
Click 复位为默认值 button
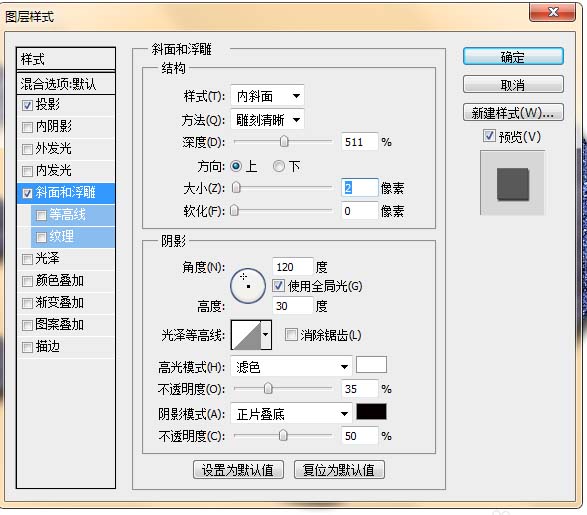pyautogui.click(x=339, y=470)
